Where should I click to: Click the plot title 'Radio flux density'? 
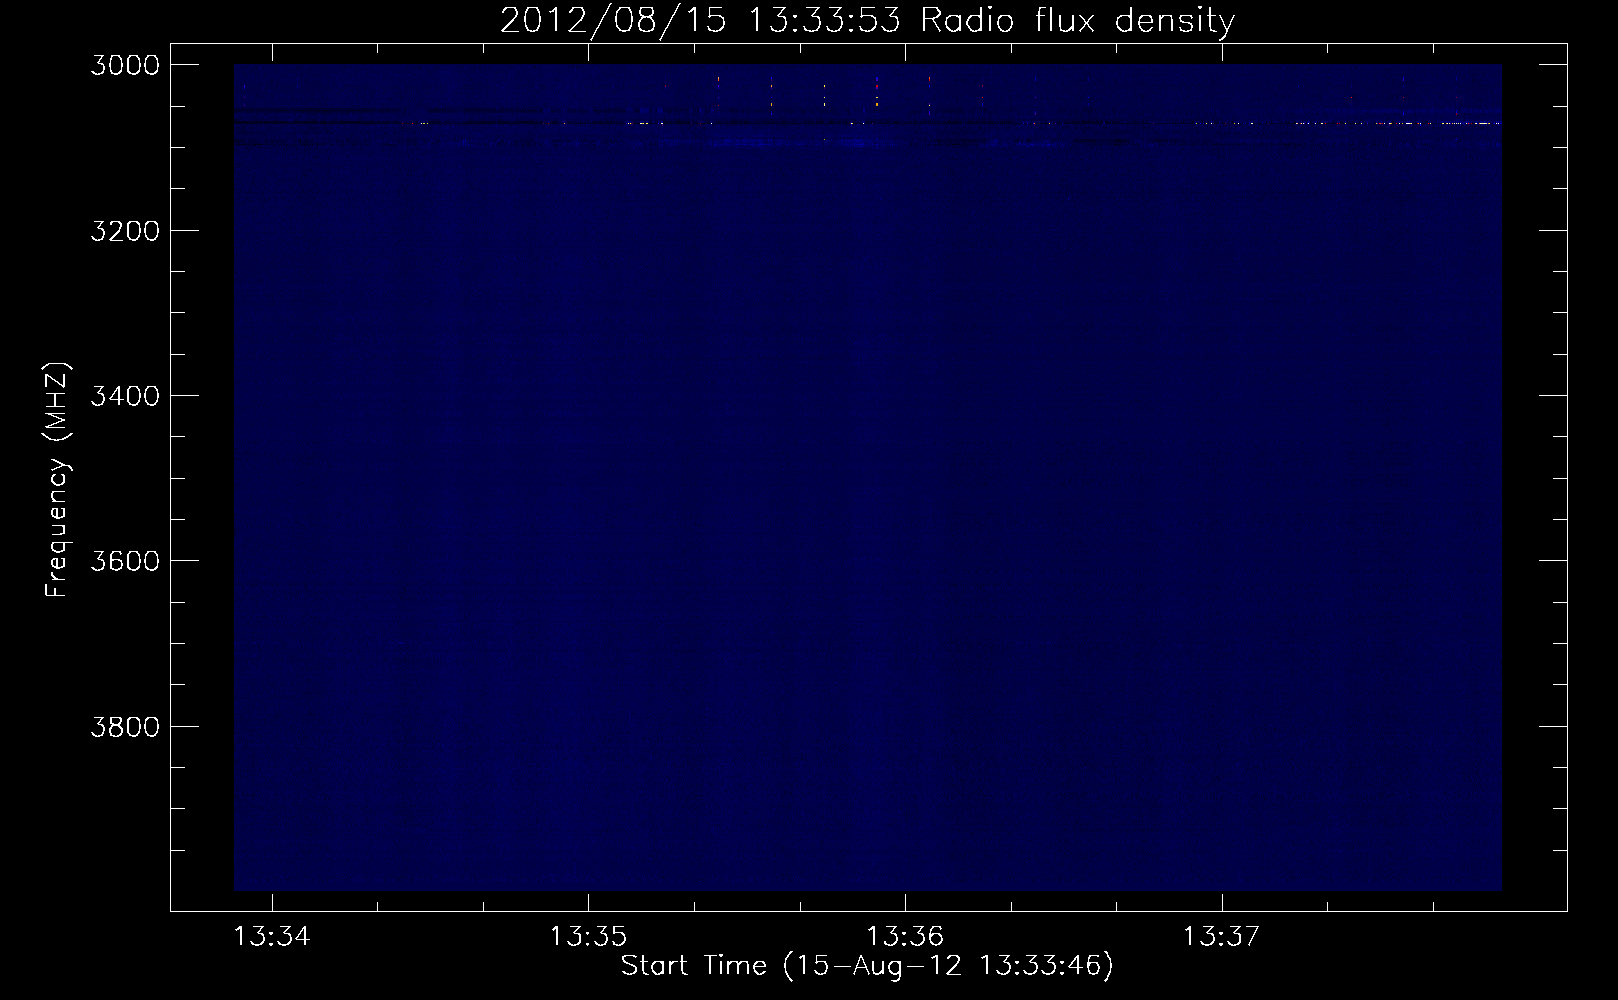(x=1077, y=20)
